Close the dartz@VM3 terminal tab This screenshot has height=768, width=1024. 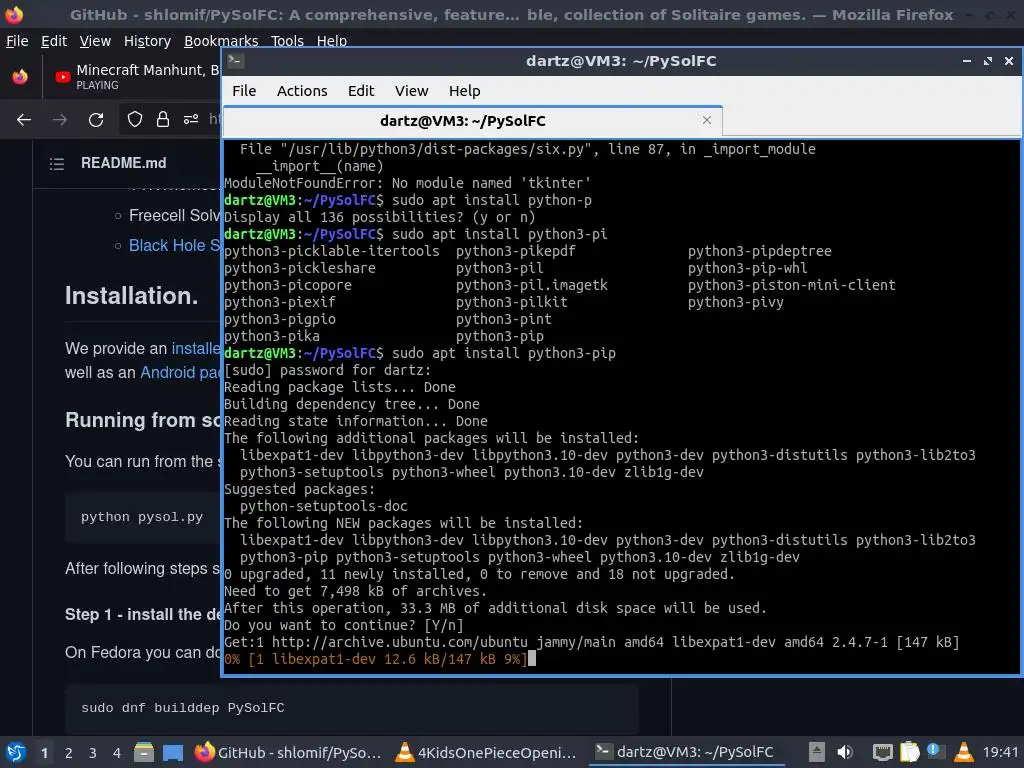click(707, 120)
